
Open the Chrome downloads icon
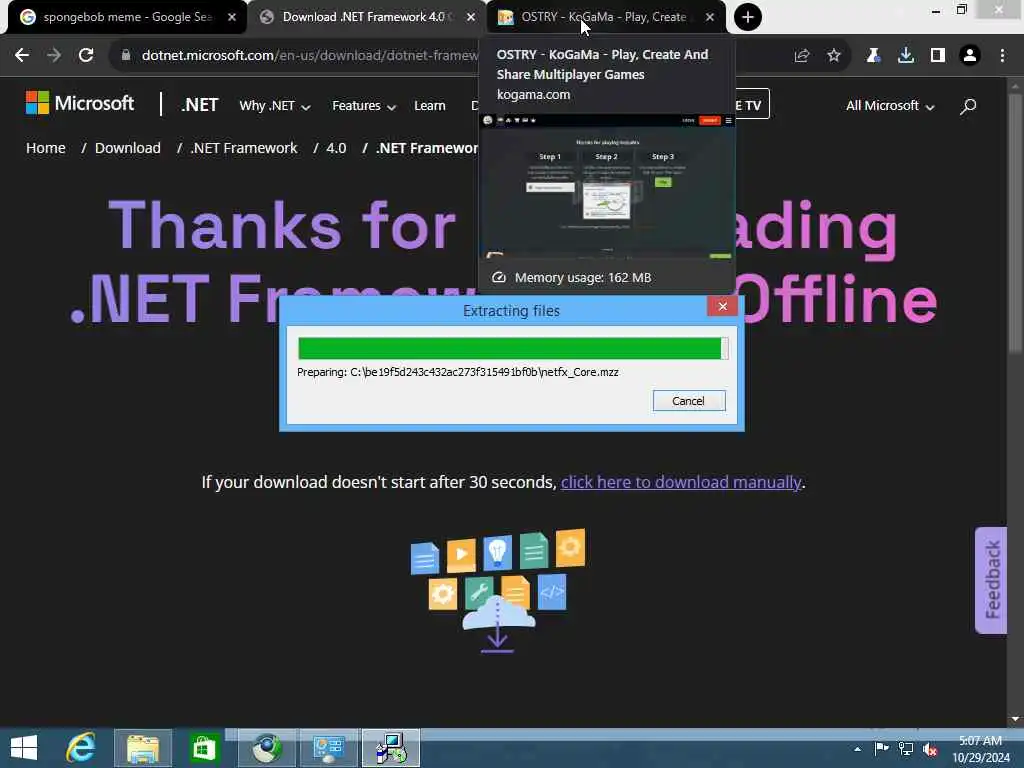click(x=906, y=56)
